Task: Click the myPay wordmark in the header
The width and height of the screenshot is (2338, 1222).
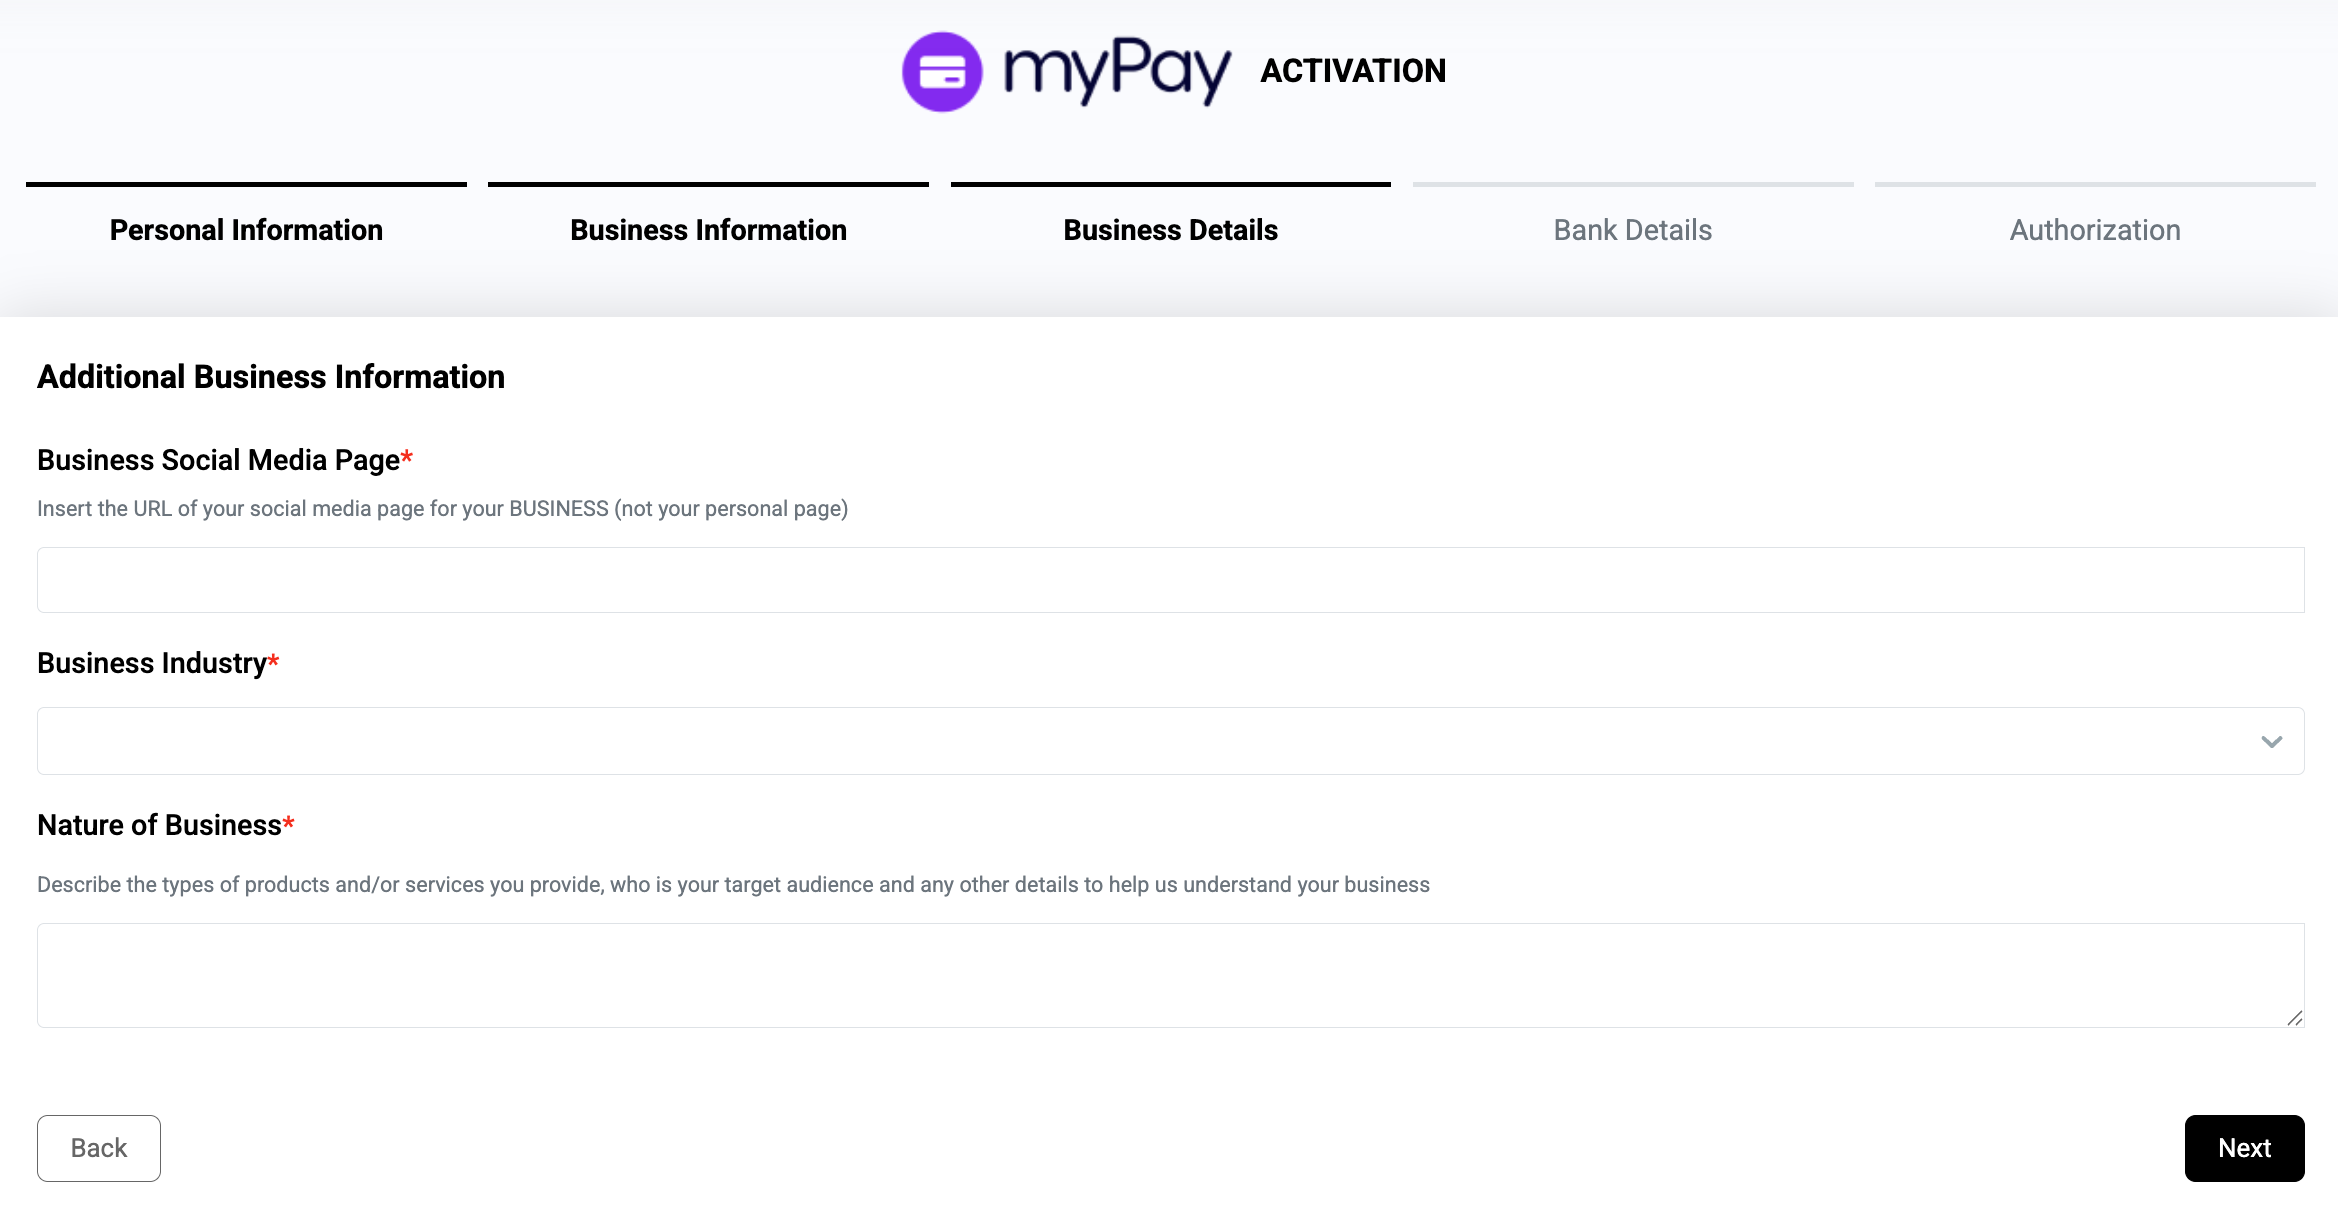Action: 1117,70
